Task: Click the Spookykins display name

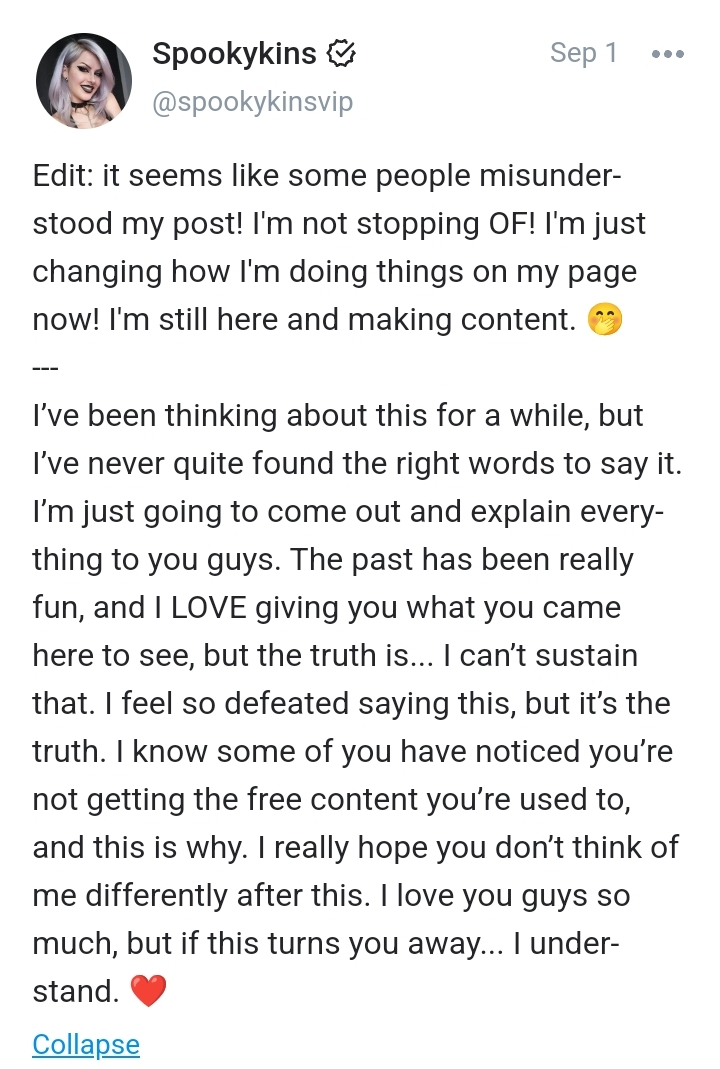Action: pos(234,54)
